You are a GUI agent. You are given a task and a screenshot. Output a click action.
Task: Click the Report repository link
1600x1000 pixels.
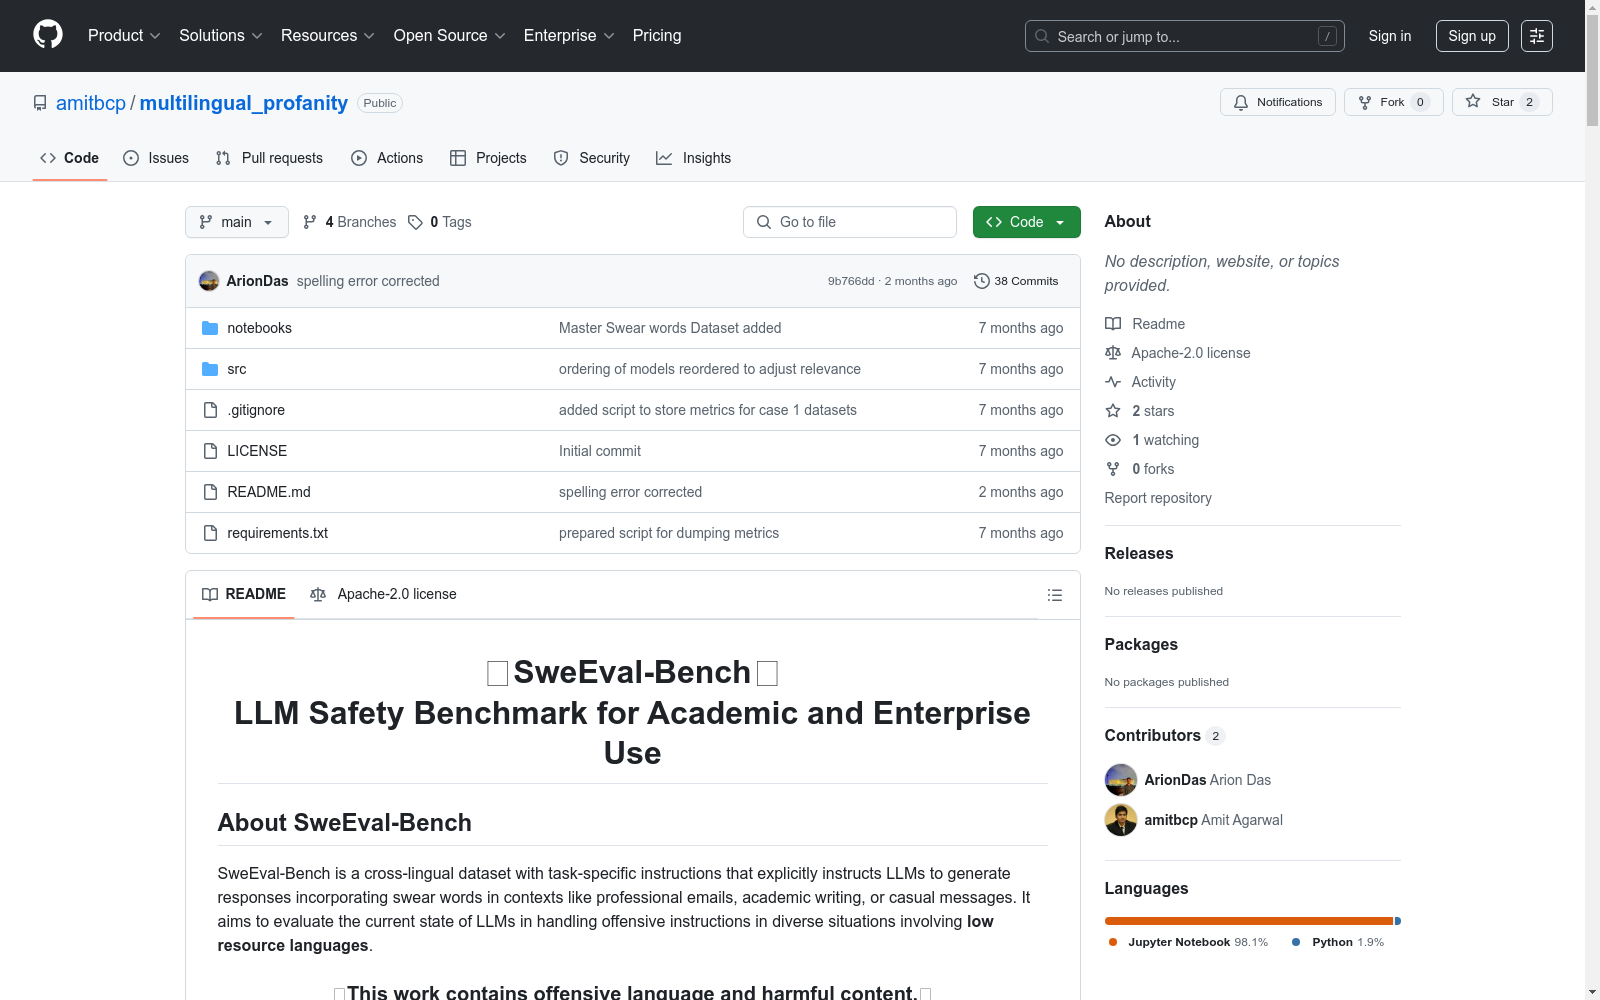(x=1158, y=498)
